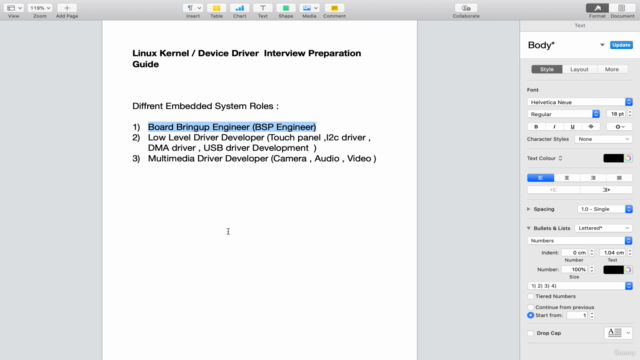The image size is (640, 360).
Task: Click the Collaborate icon
Action: click(x=466, y=8)
